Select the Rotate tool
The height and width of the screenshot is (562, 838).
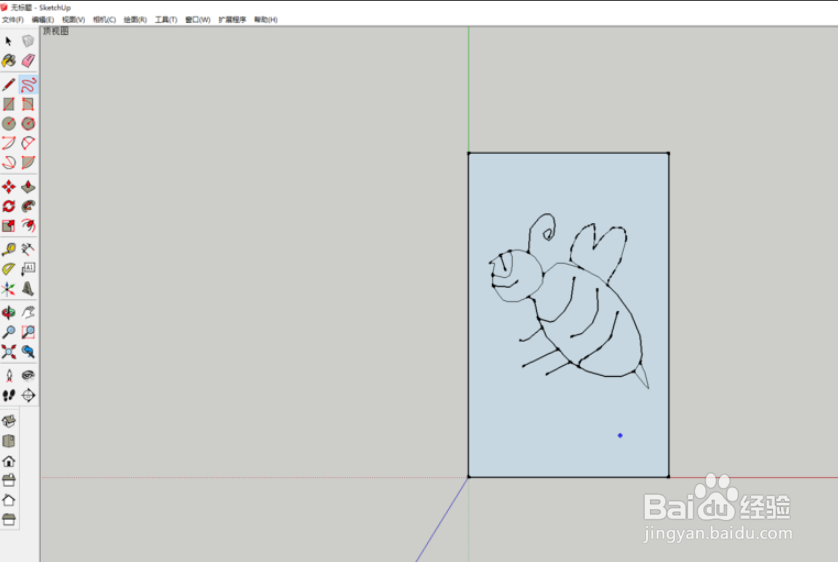9,206
